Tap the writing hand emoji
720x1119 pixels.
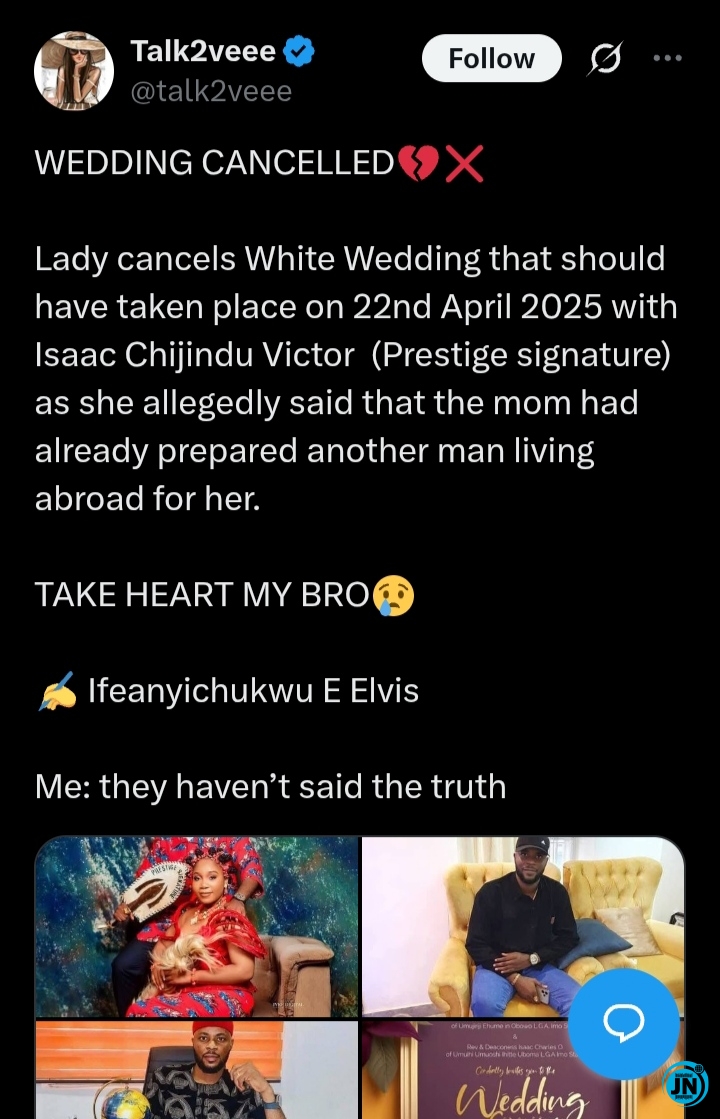(x=57, y=692)
